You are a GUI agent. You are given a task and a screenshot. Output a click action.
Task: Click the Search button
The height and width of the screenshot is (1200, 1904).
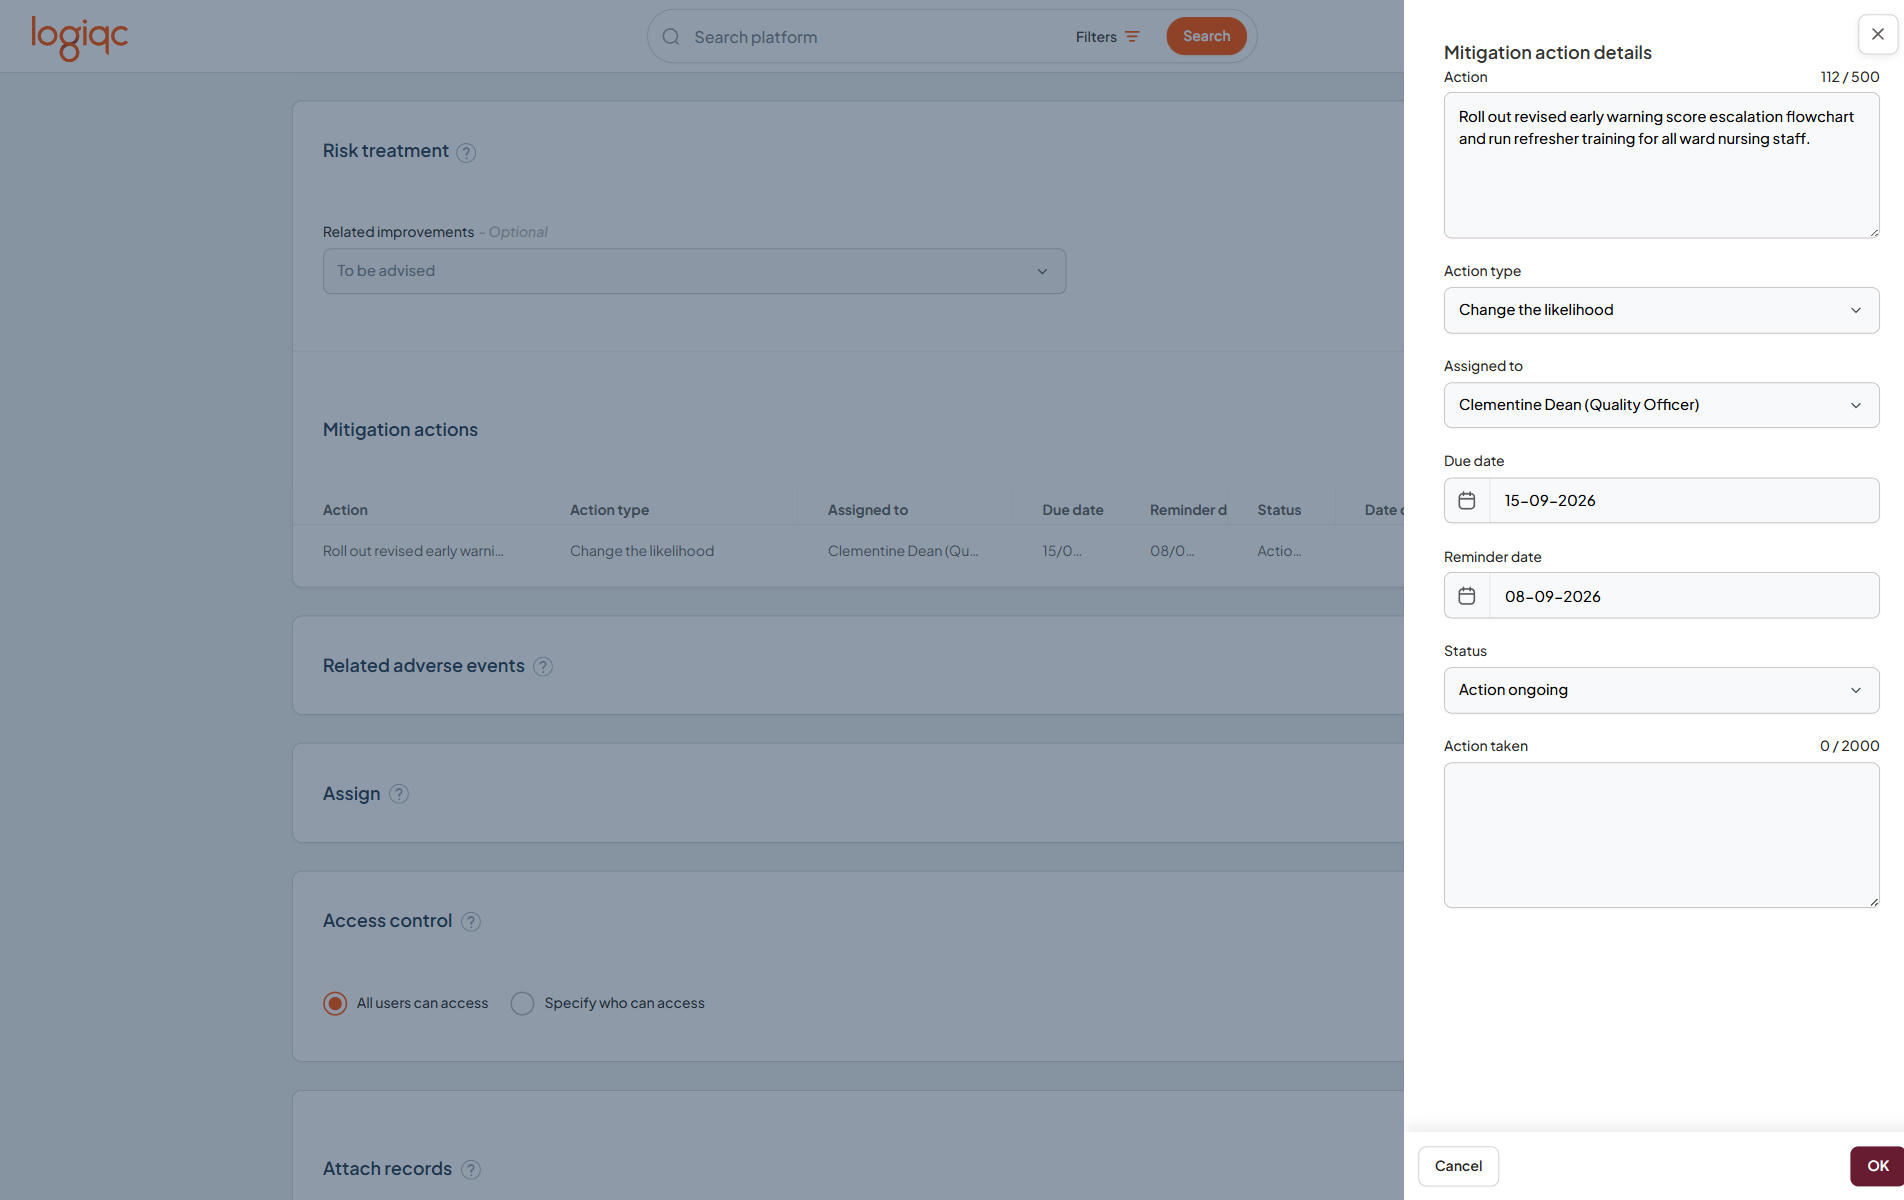click(x=1206, y=36)
